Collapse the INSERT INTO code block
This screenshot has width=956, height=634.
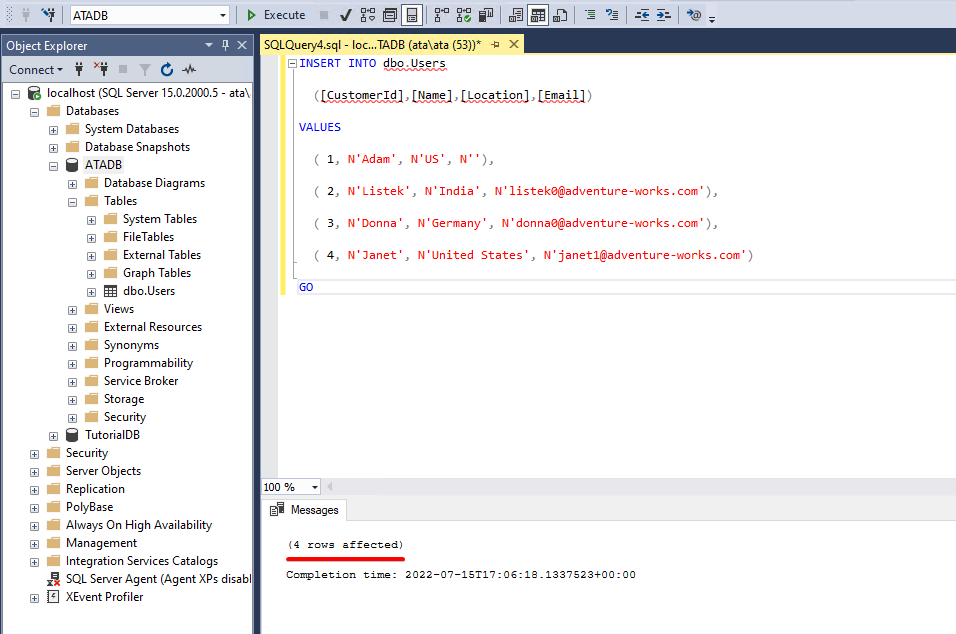tap(292, 63)
